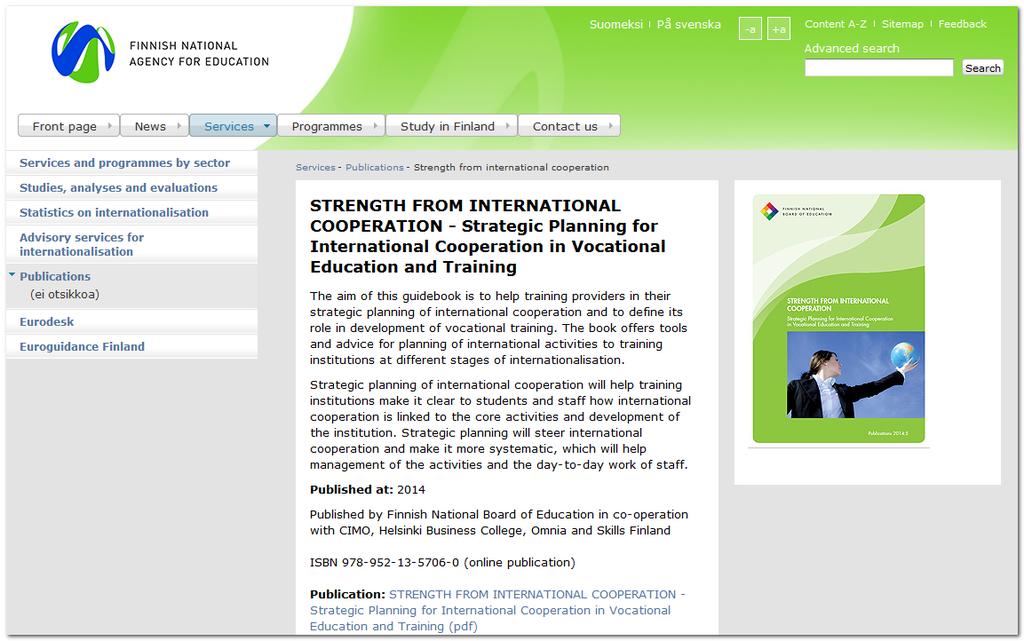Viewport: 1024px width, 641px height.
Task: Open Services and programmes by sector
Action: coord(125,163)
